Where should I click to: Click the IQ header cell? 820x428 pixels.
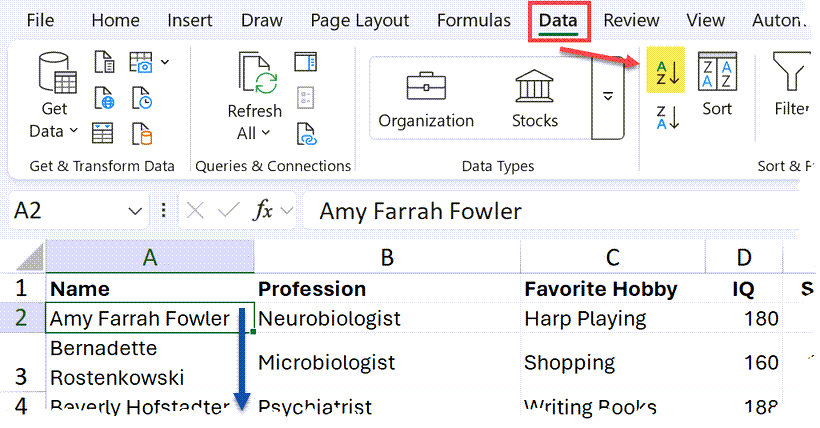(744, 288)
